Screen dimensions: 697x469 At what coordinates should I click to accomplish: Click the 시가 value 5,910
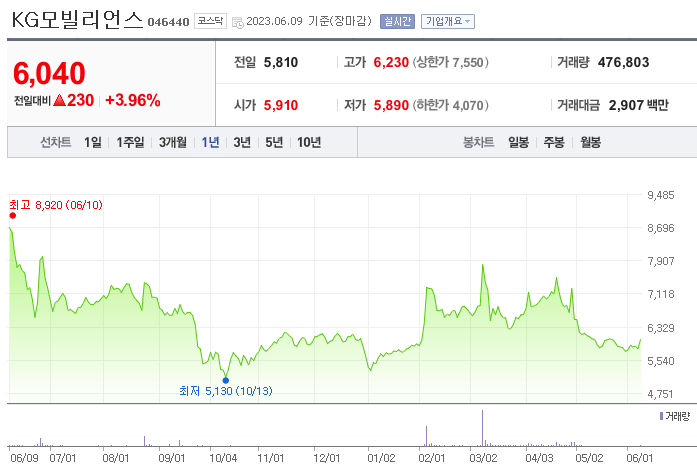281,105
